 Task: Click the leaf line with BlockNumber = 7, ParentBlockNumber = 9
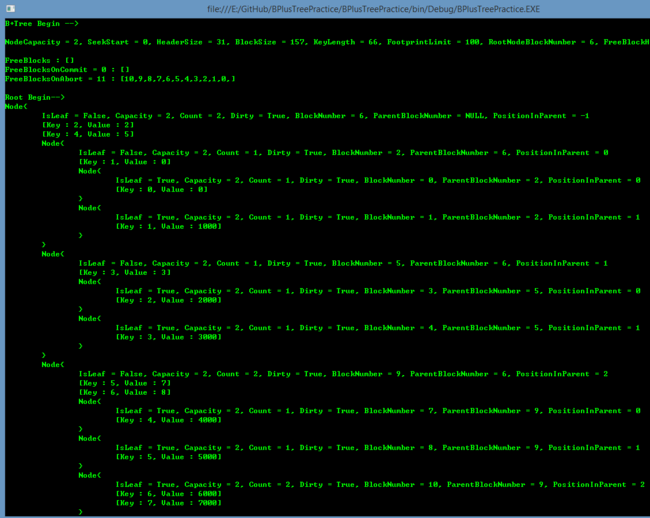click(378, 411)
